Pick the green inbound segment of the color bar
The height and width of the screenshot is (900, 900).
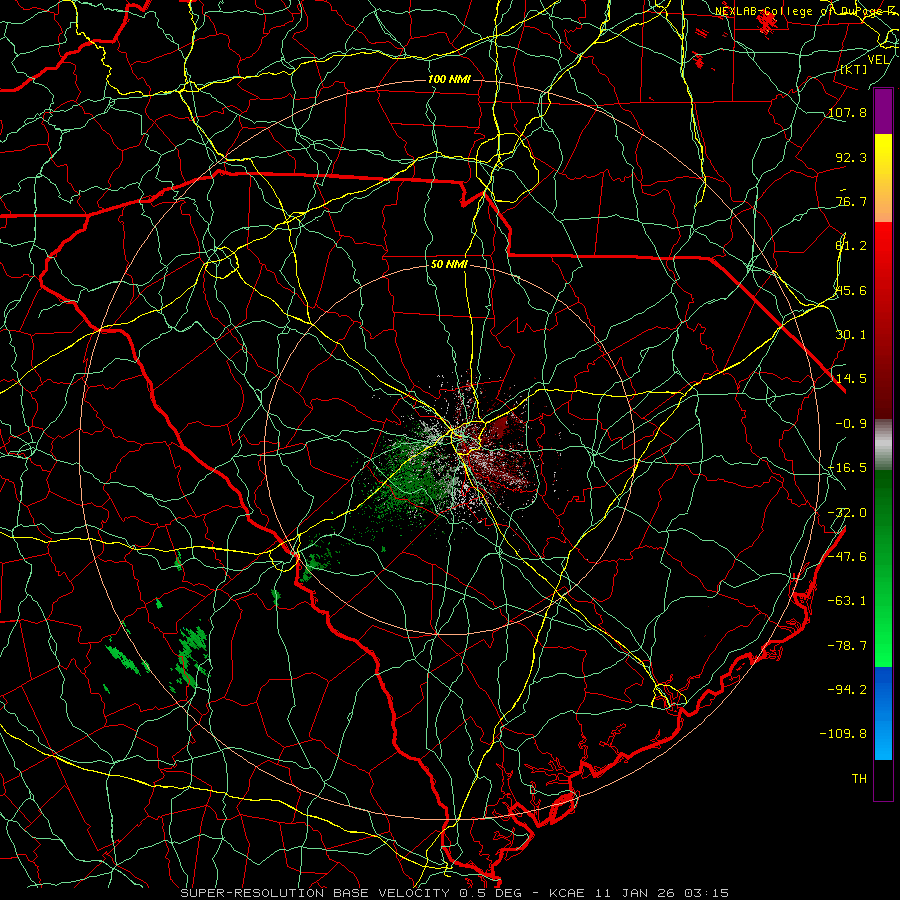click(883, 568)
